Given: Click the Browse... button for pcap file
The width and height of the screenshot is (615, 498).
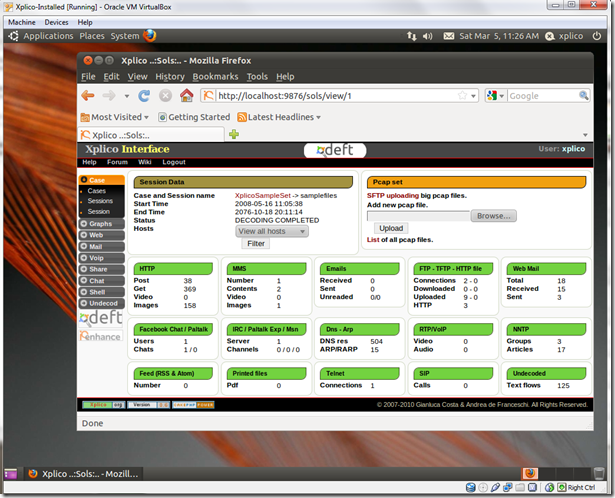Looking at the screenshot, I should (493, 216).
